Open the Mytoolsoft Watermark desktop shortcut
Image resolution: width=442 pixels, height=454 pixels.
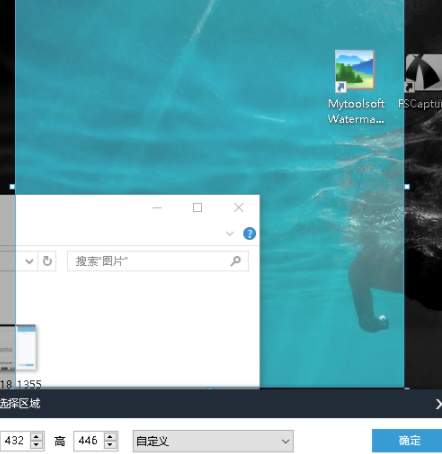point(356,87)
